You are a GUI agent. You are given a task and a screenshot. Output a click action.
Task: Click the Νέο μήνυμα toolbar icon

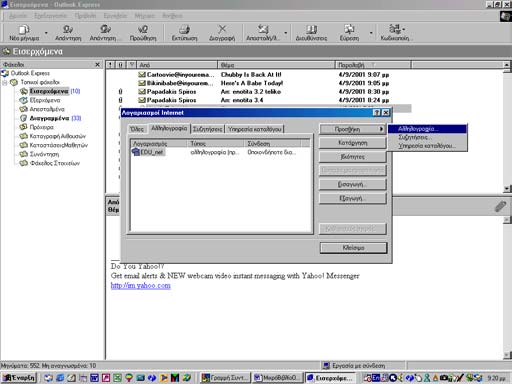click(24, 33)
